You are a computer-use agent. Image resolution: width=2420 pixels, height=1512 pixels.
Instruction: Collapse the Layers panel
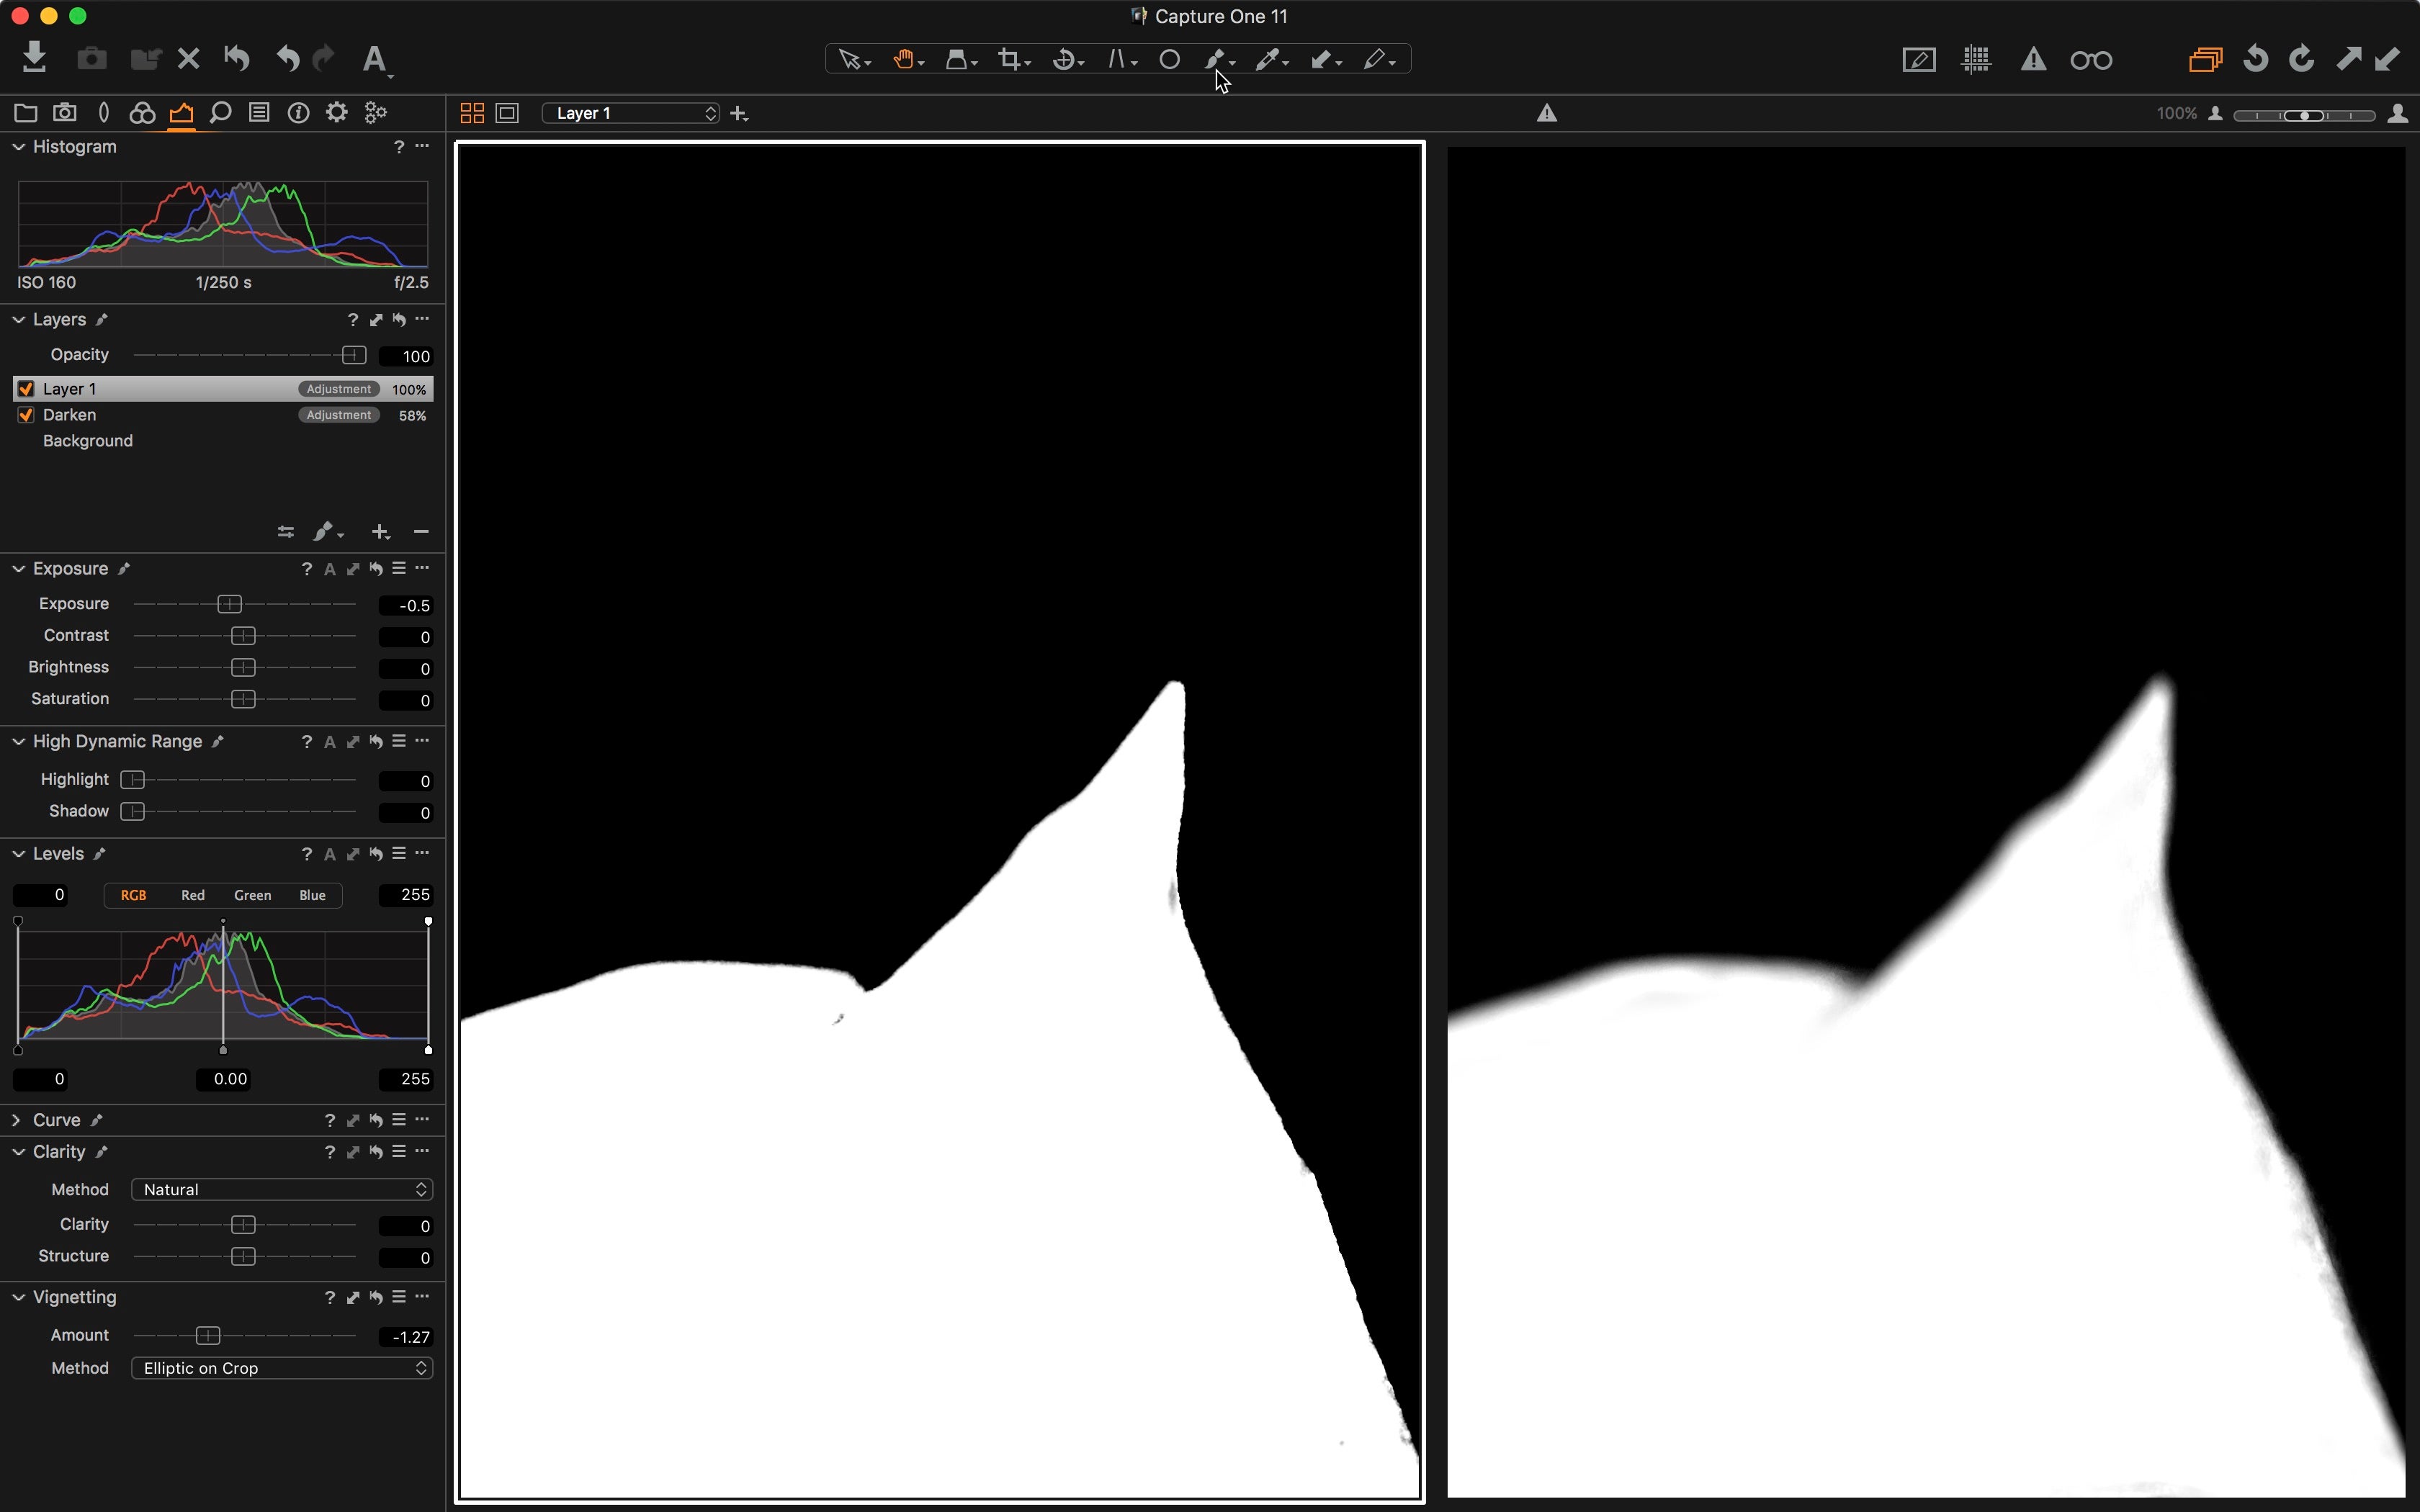18,320
